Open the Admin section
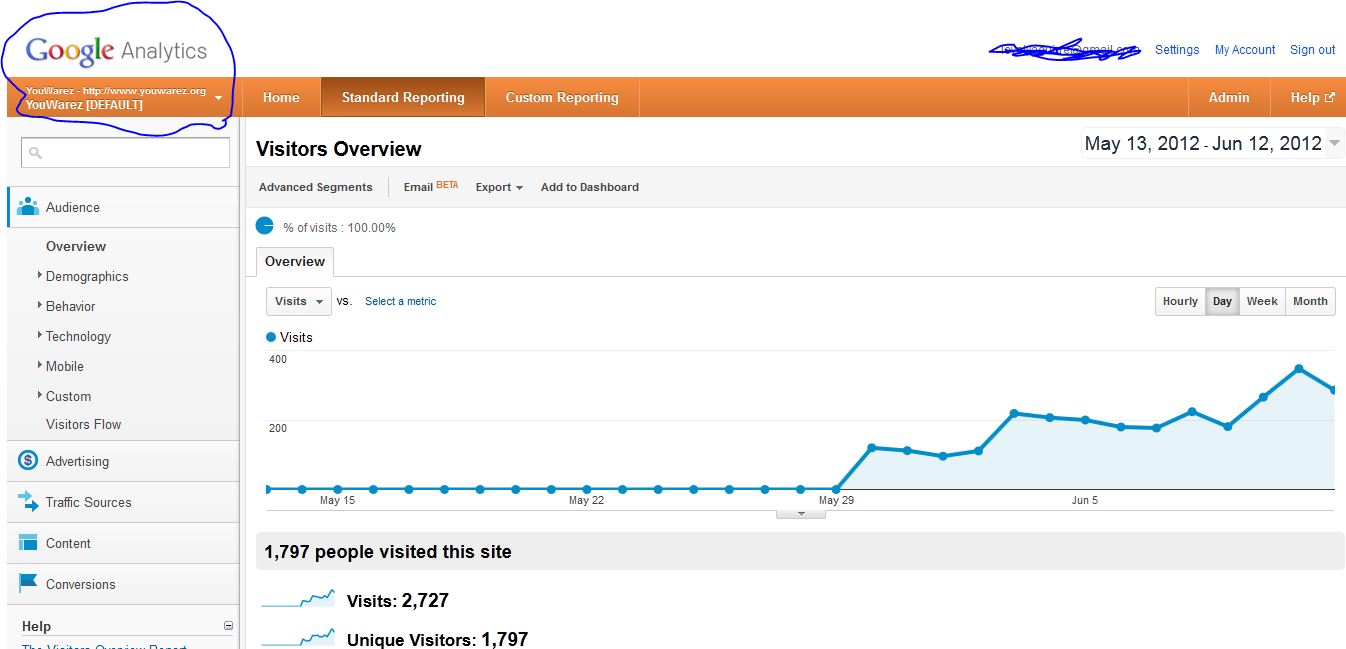Image resolution: width=1346 pixels, height=649 pixels. pyautogui.click(x=1229, y=98)
